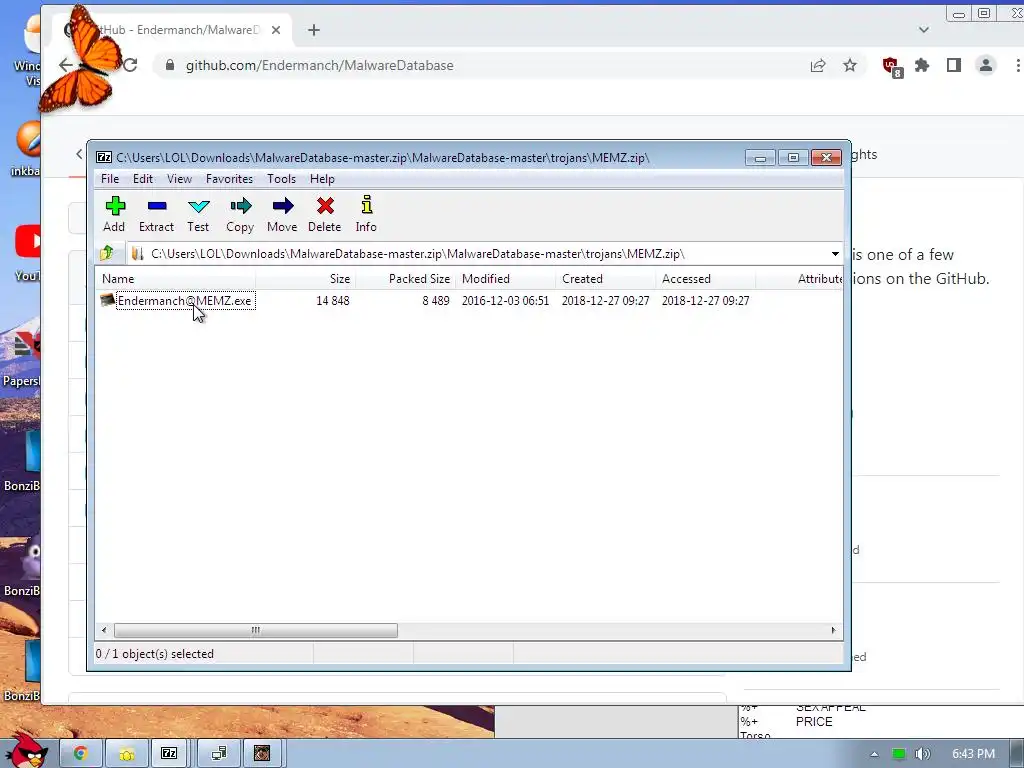Viewport: 1024px width, 768px height.
Task: Open the Tools menu in 7-Zip
Action: click(x=281, y=178)
